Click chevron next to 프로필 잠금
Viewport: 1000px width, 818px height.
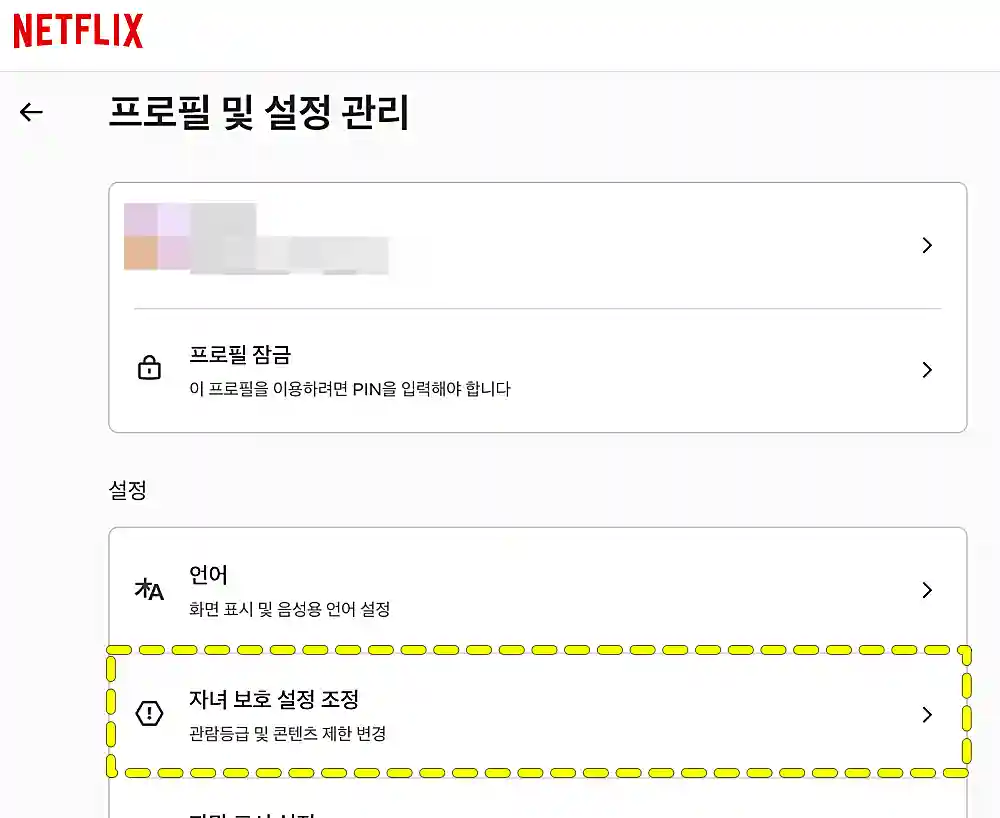pyautogui.click(x=925, y=369)
